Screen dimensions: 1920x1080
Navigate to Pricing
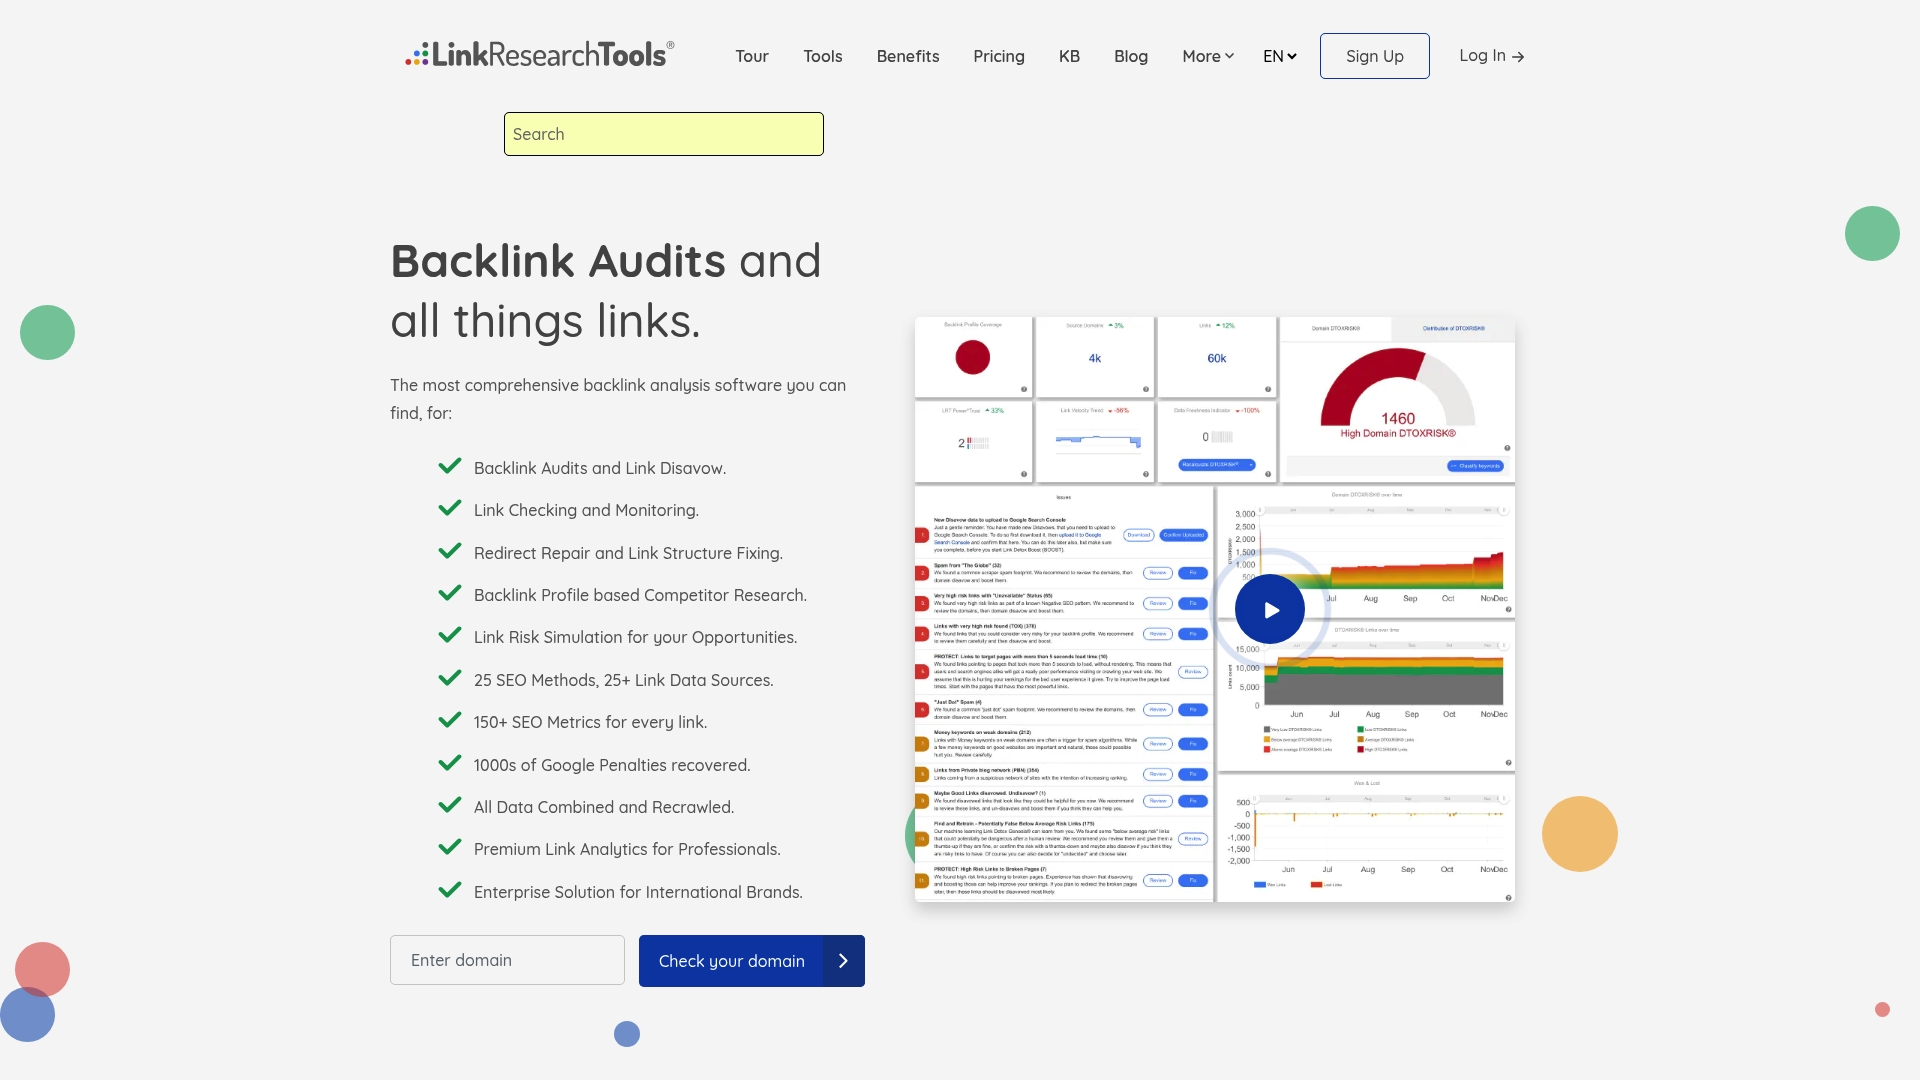coord(999,56)
